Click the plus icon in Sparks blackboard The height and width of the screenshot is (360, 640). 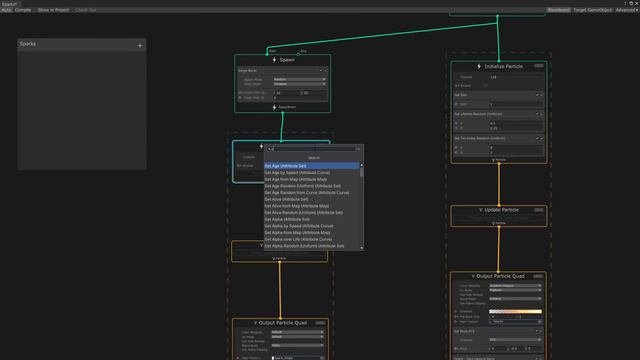pos(140,45)
